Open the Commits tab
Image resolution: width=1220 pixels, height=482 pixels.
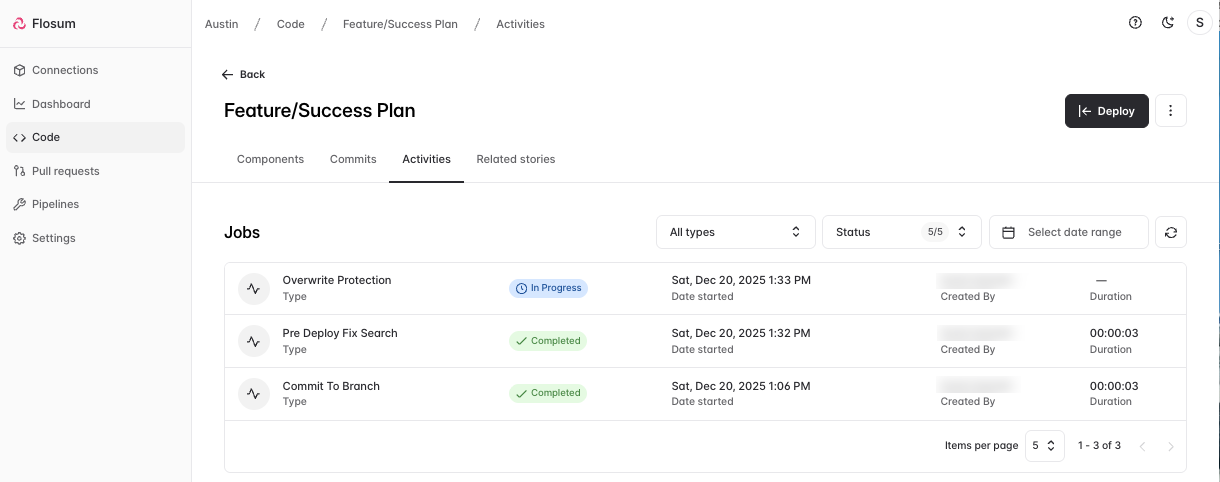pos(353,159)
